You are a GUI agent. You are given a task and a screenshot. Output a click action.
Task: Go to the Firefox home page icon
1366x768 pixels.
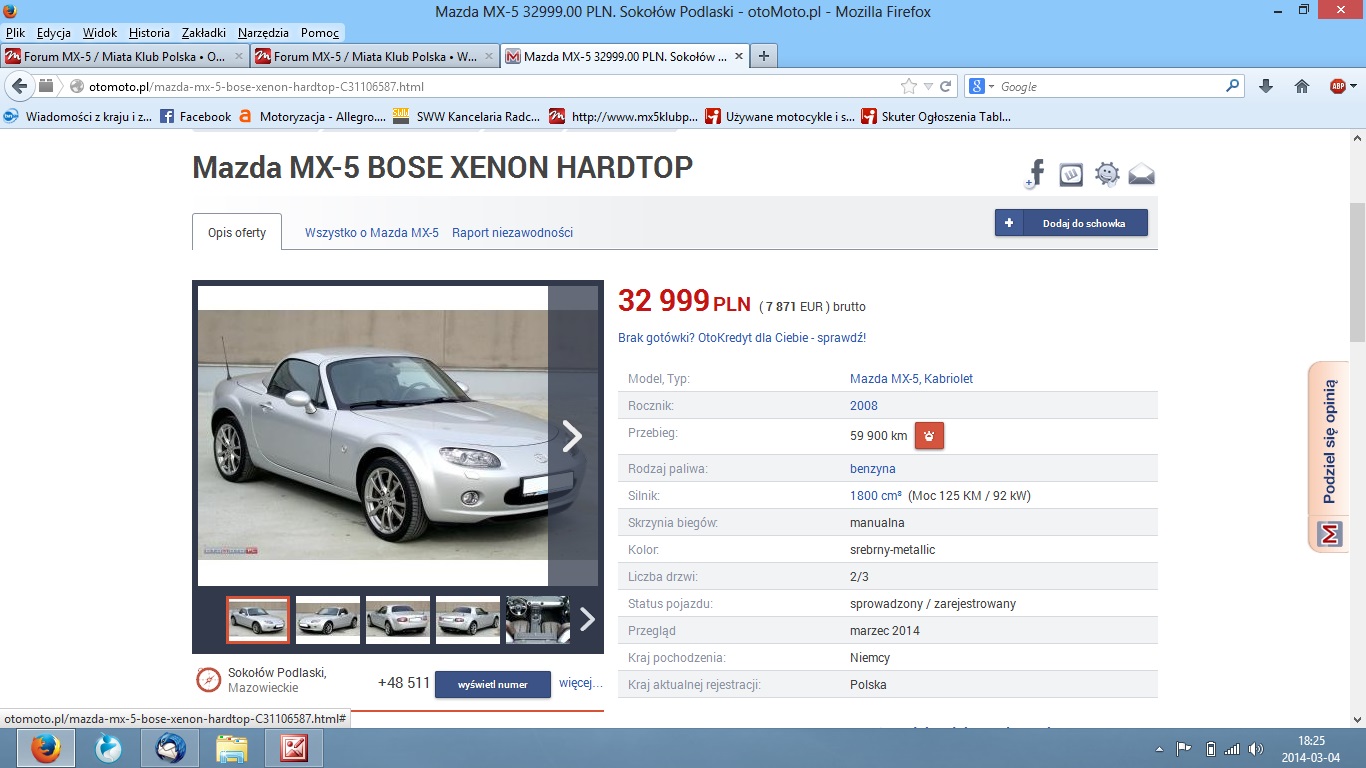pos(1302,87)
